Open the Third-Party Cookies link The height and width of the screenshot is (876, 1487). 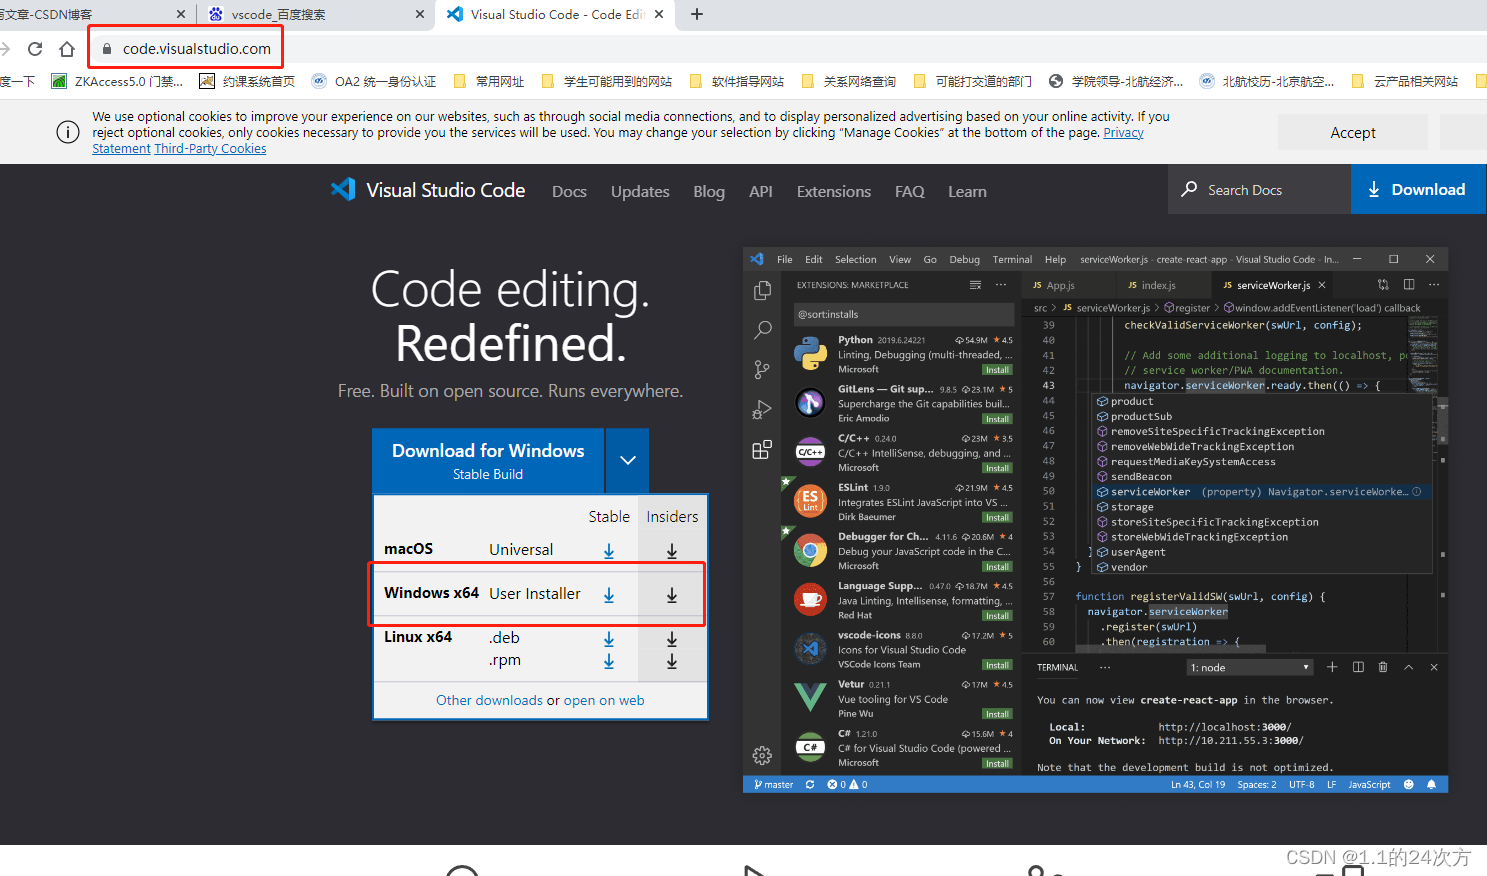210,148
